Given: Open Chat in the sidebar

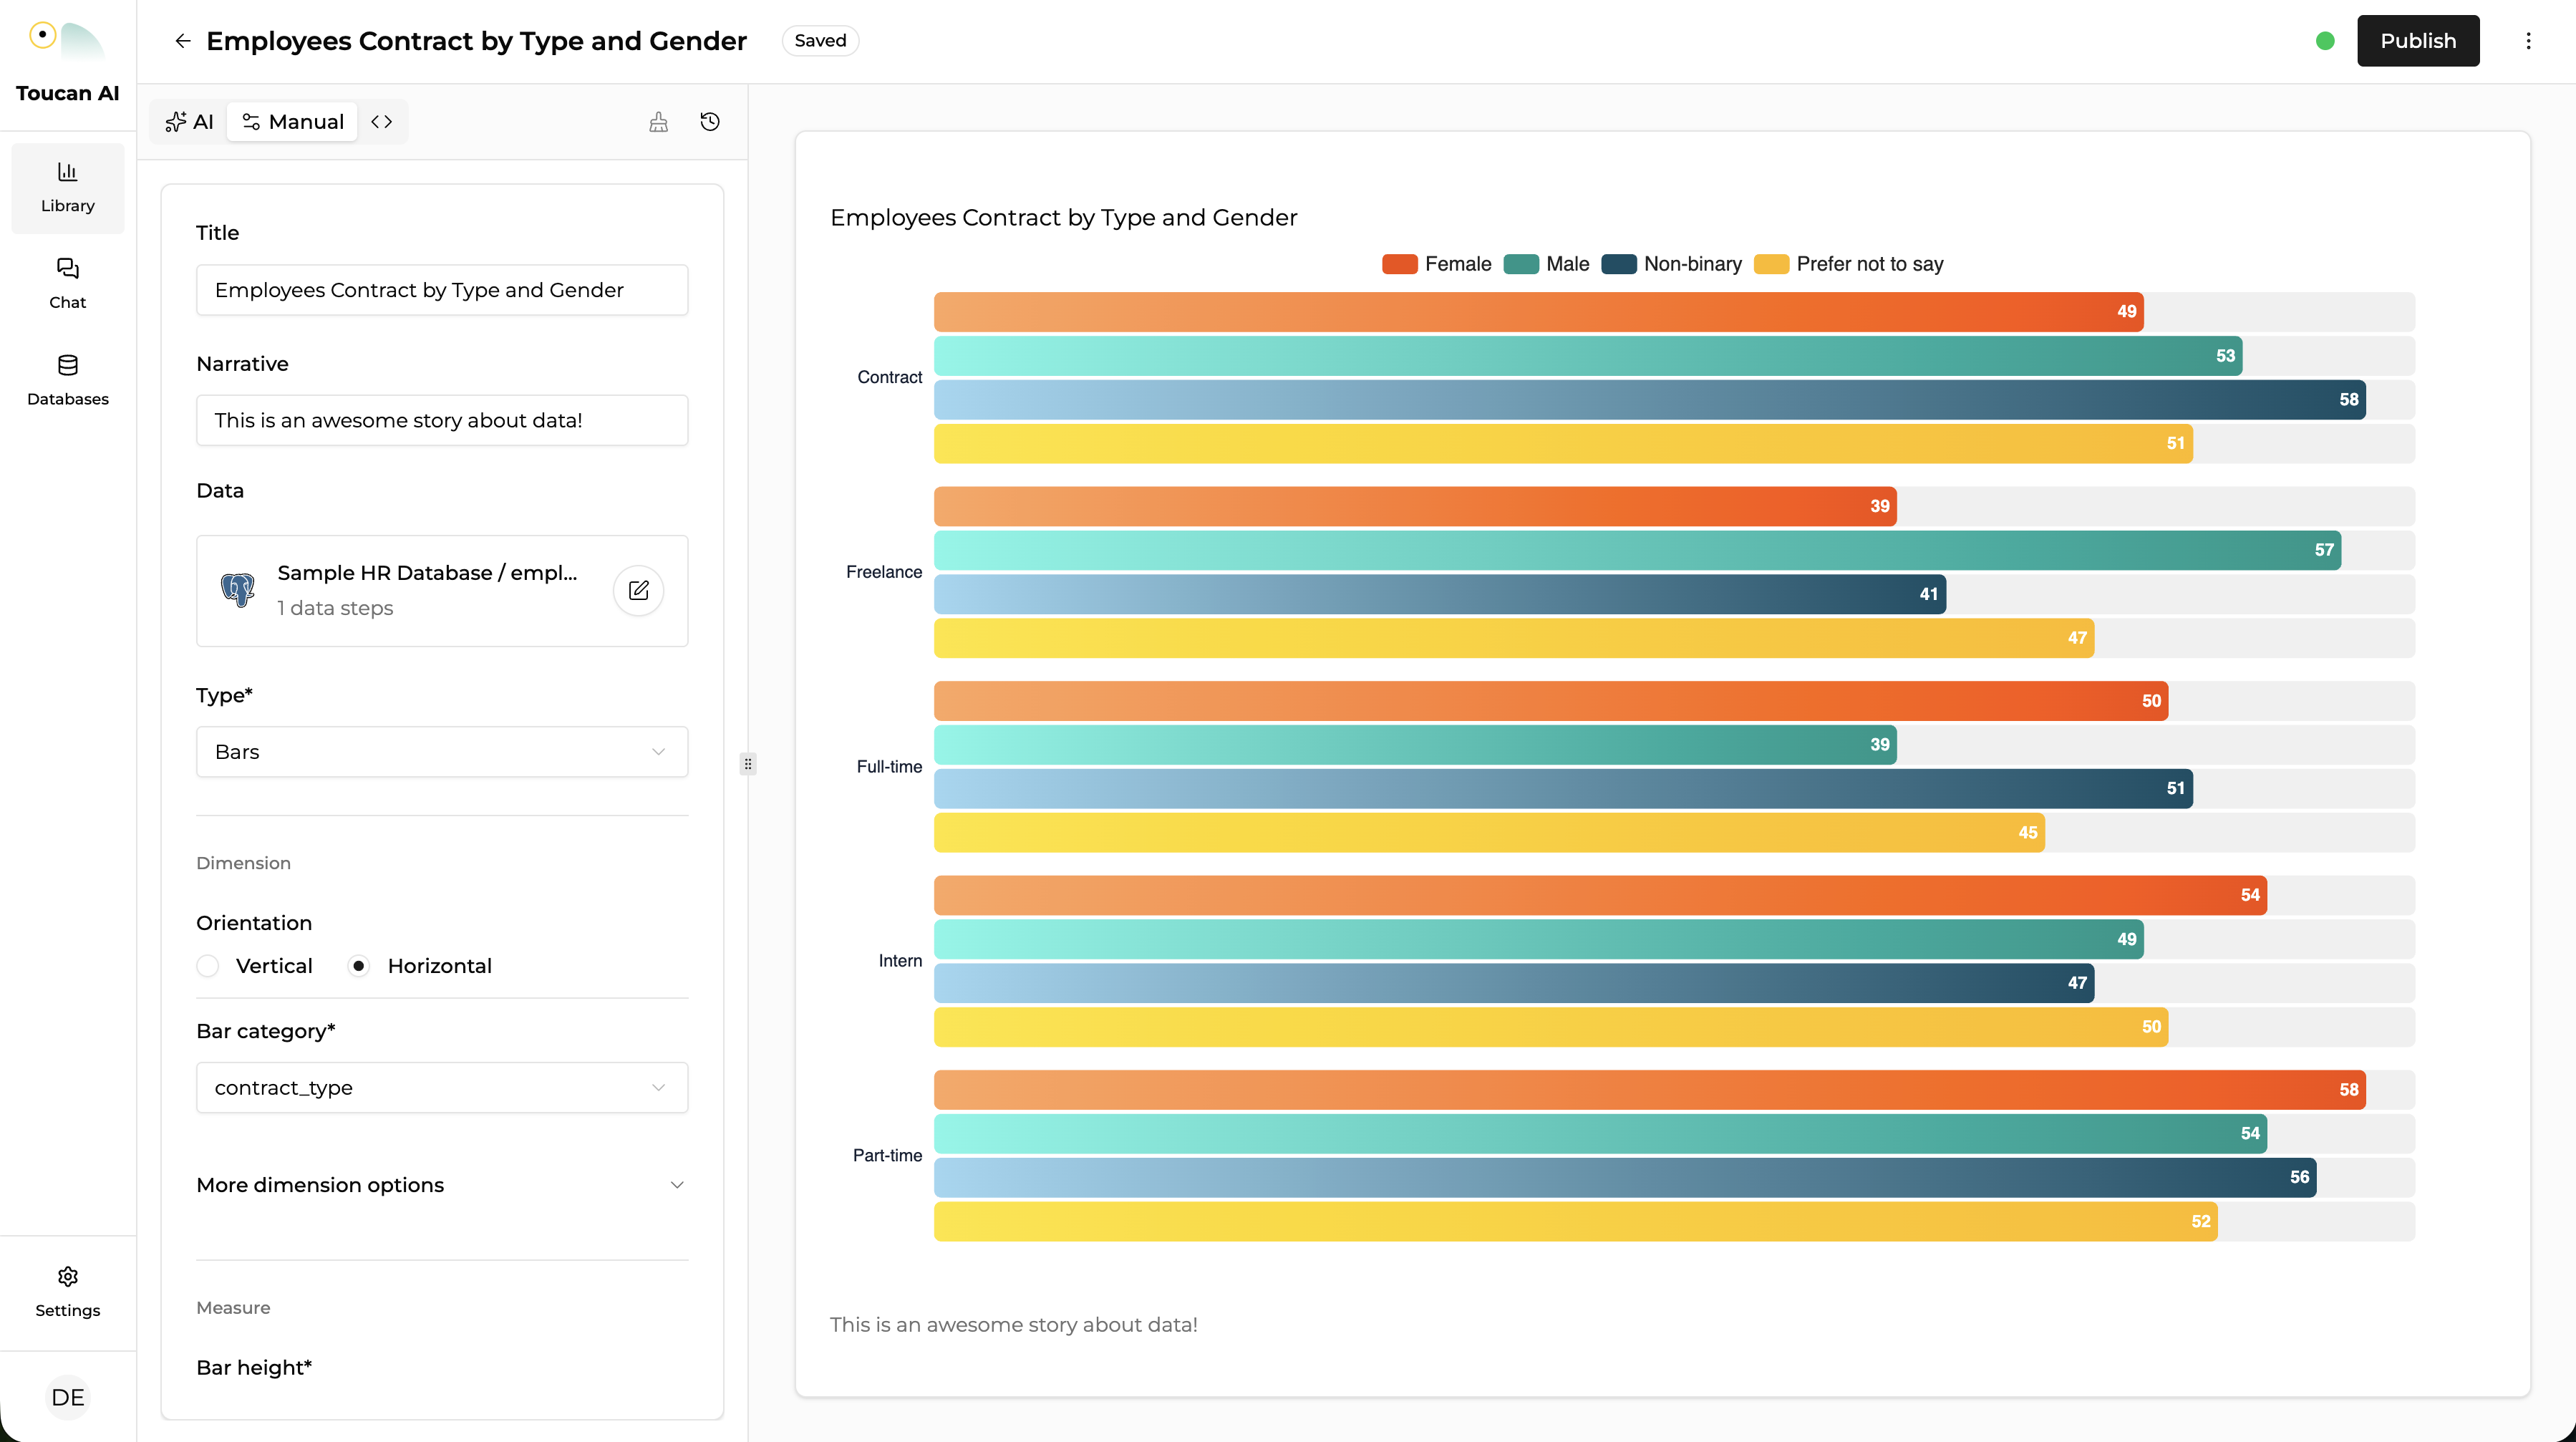Looking at the screenshot, I should pos(67,283).
